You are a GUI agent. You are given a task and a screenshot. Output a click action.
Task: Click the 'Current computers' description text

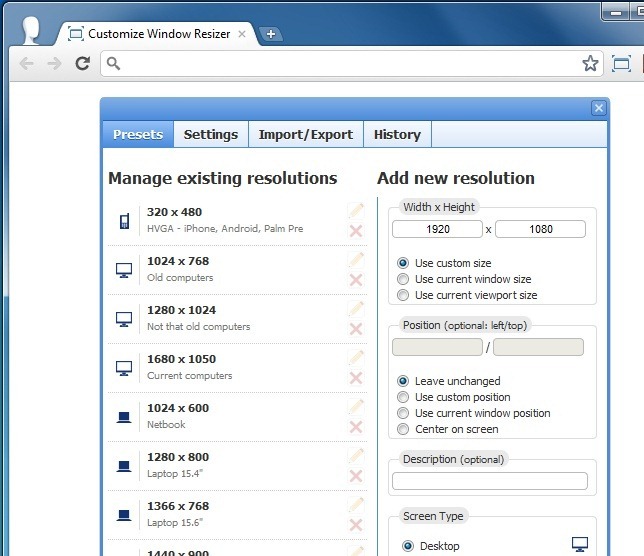tap(189, 375)
